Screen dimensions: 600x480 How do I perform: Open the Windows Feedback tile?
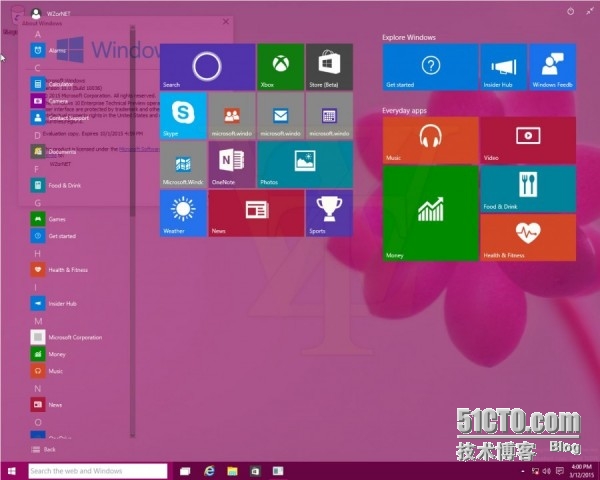pos(553,67)
